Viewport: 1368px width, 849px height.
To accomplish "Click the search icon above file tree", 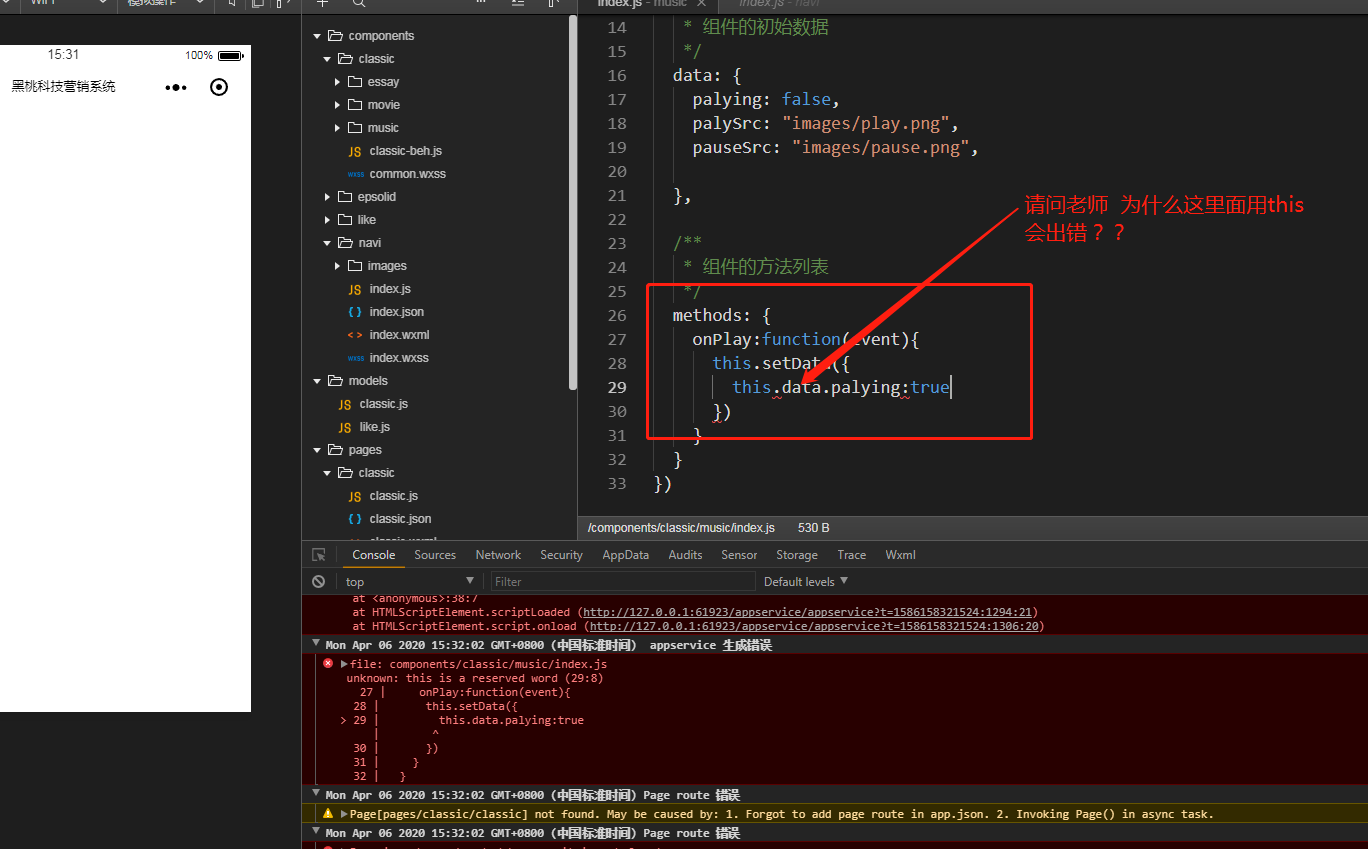I will click(358, 4).
